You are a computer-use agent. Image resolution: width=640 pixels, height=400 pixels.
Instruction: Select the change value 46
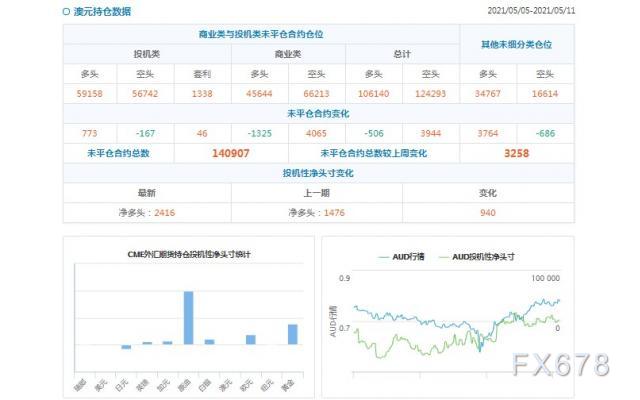tap(202, 133)
